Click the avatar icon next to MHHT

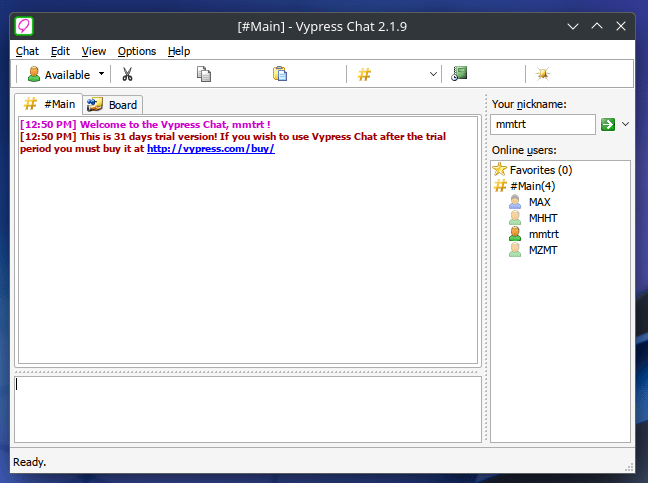pos(515,218)
